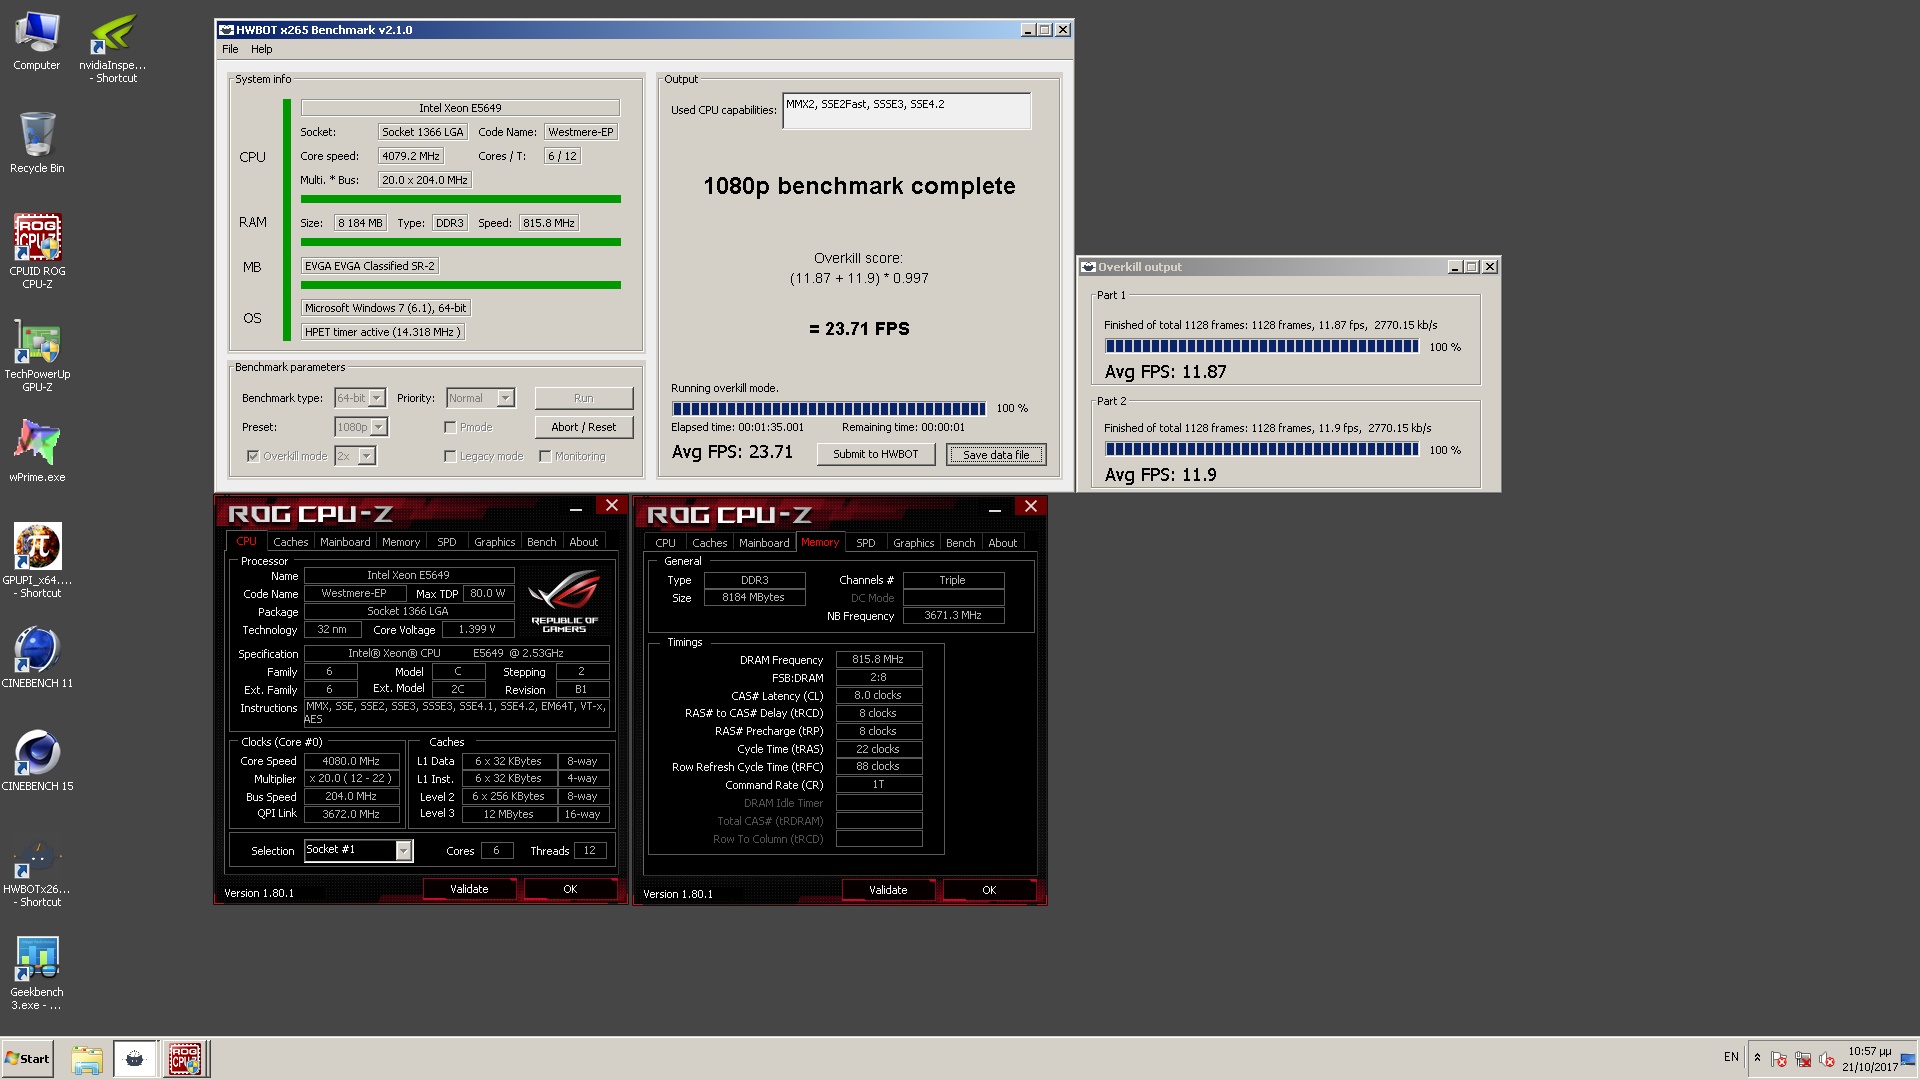Open About tab in left CPU-Z window
1920x1080 pixels.
[x=583, y=542]
